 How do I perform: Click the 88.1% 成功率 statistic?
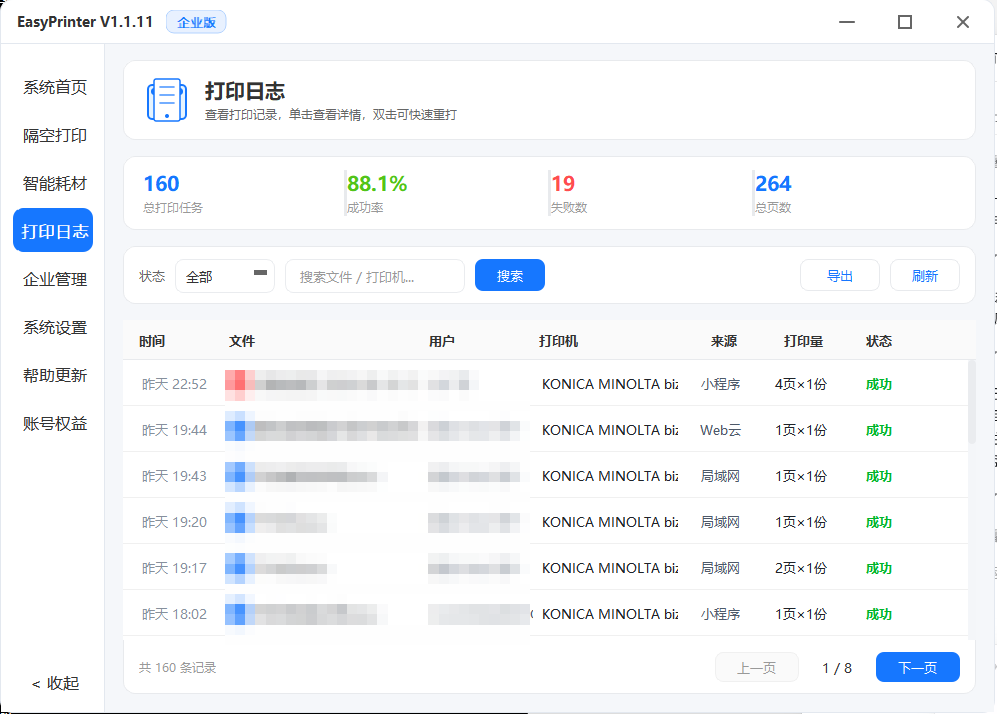click(x=376, y=193)
